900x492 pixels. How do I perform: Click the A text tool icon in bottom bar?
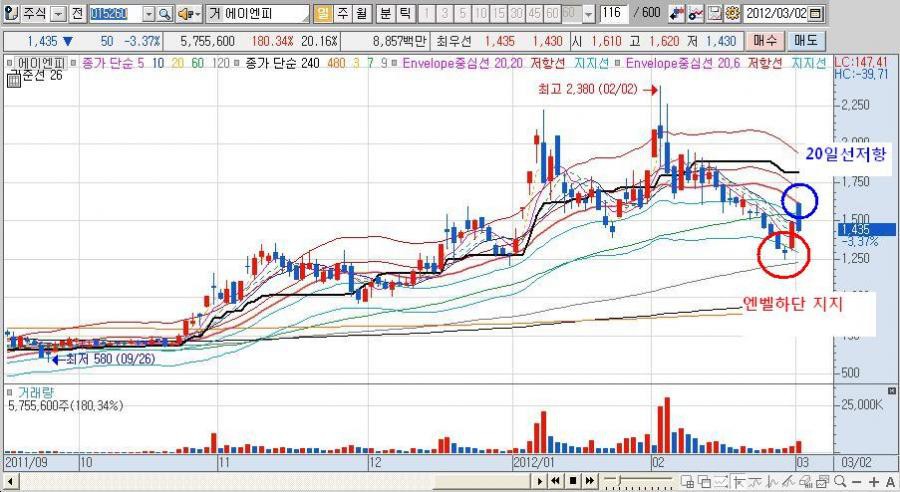(890, 482)
